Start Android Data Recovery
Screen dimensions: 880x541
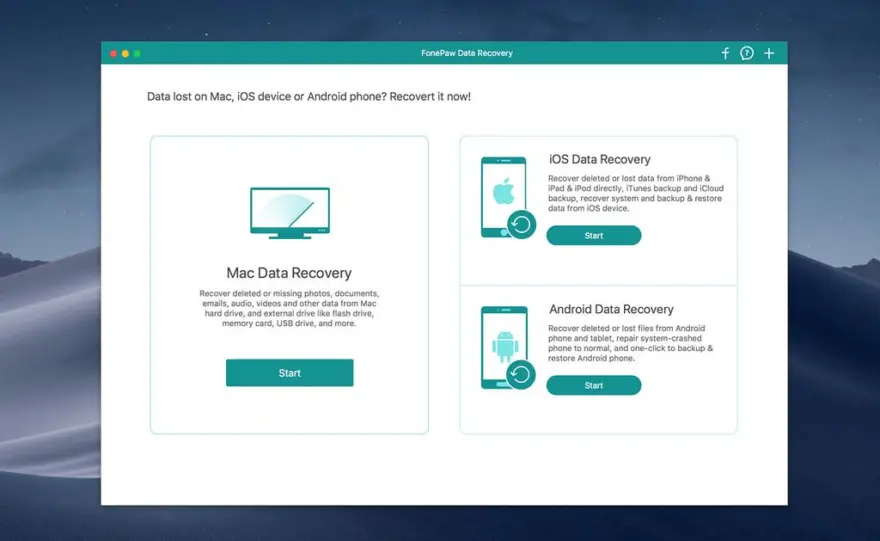(594, 386)
